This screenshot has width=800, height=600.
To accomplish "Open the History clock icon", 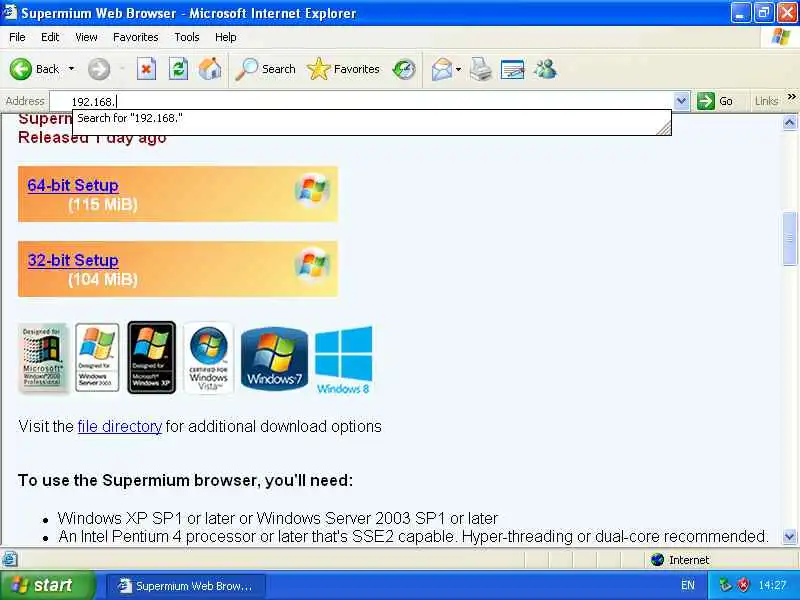I will (404, 69).
